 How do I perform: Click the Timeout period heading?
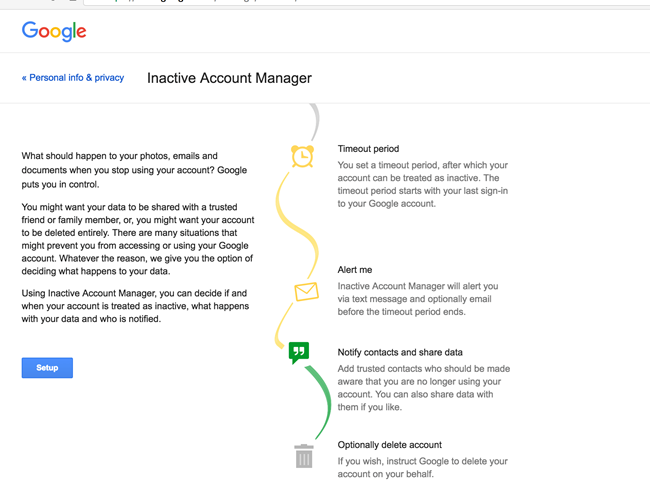point(368,149)
